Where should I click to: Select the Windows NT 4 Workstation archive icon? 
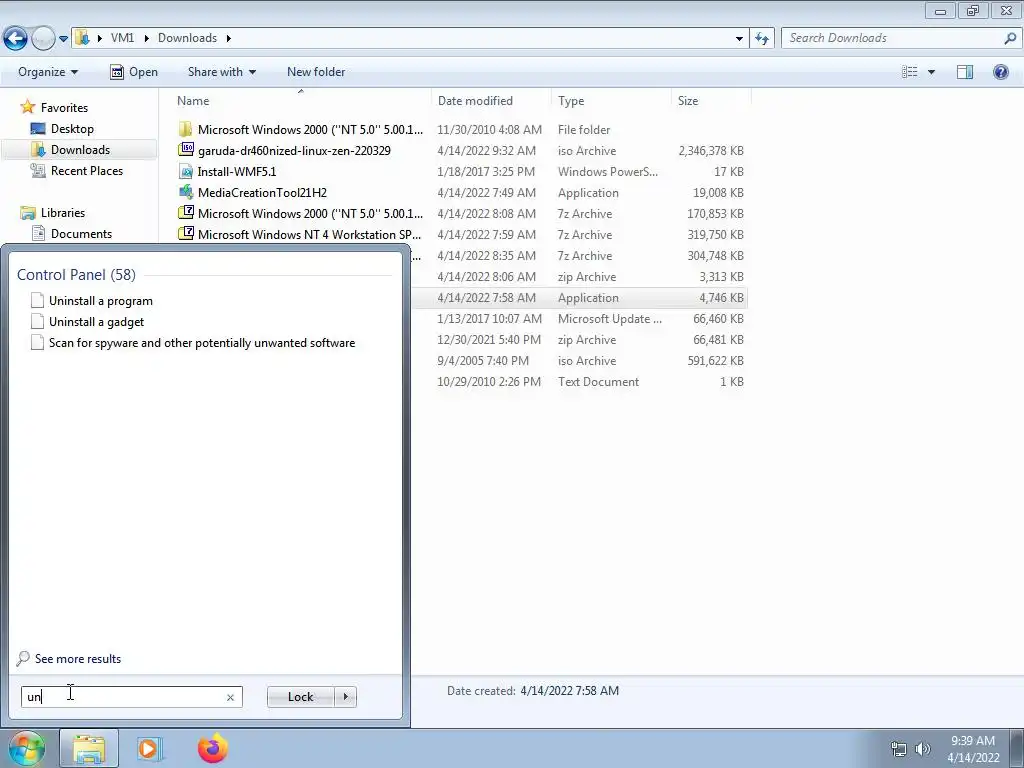coord(186,234)
